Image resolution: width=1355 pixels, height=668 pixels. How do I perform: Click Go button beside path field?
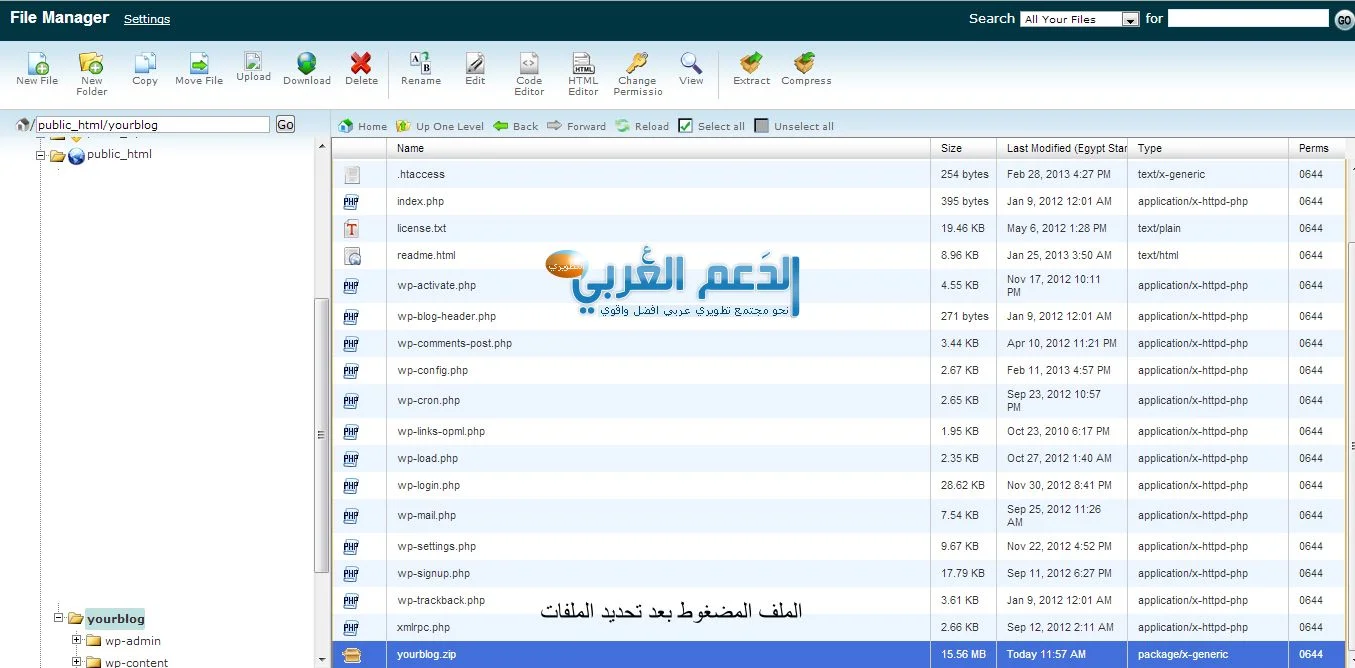(285, 125)
